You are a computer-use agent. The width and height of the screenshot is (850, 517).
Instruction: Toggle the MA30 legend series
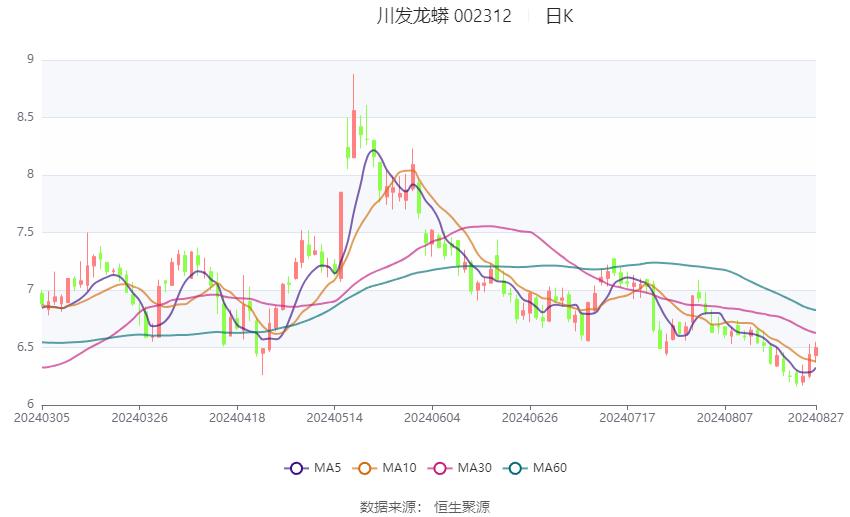tap(460, 468)
